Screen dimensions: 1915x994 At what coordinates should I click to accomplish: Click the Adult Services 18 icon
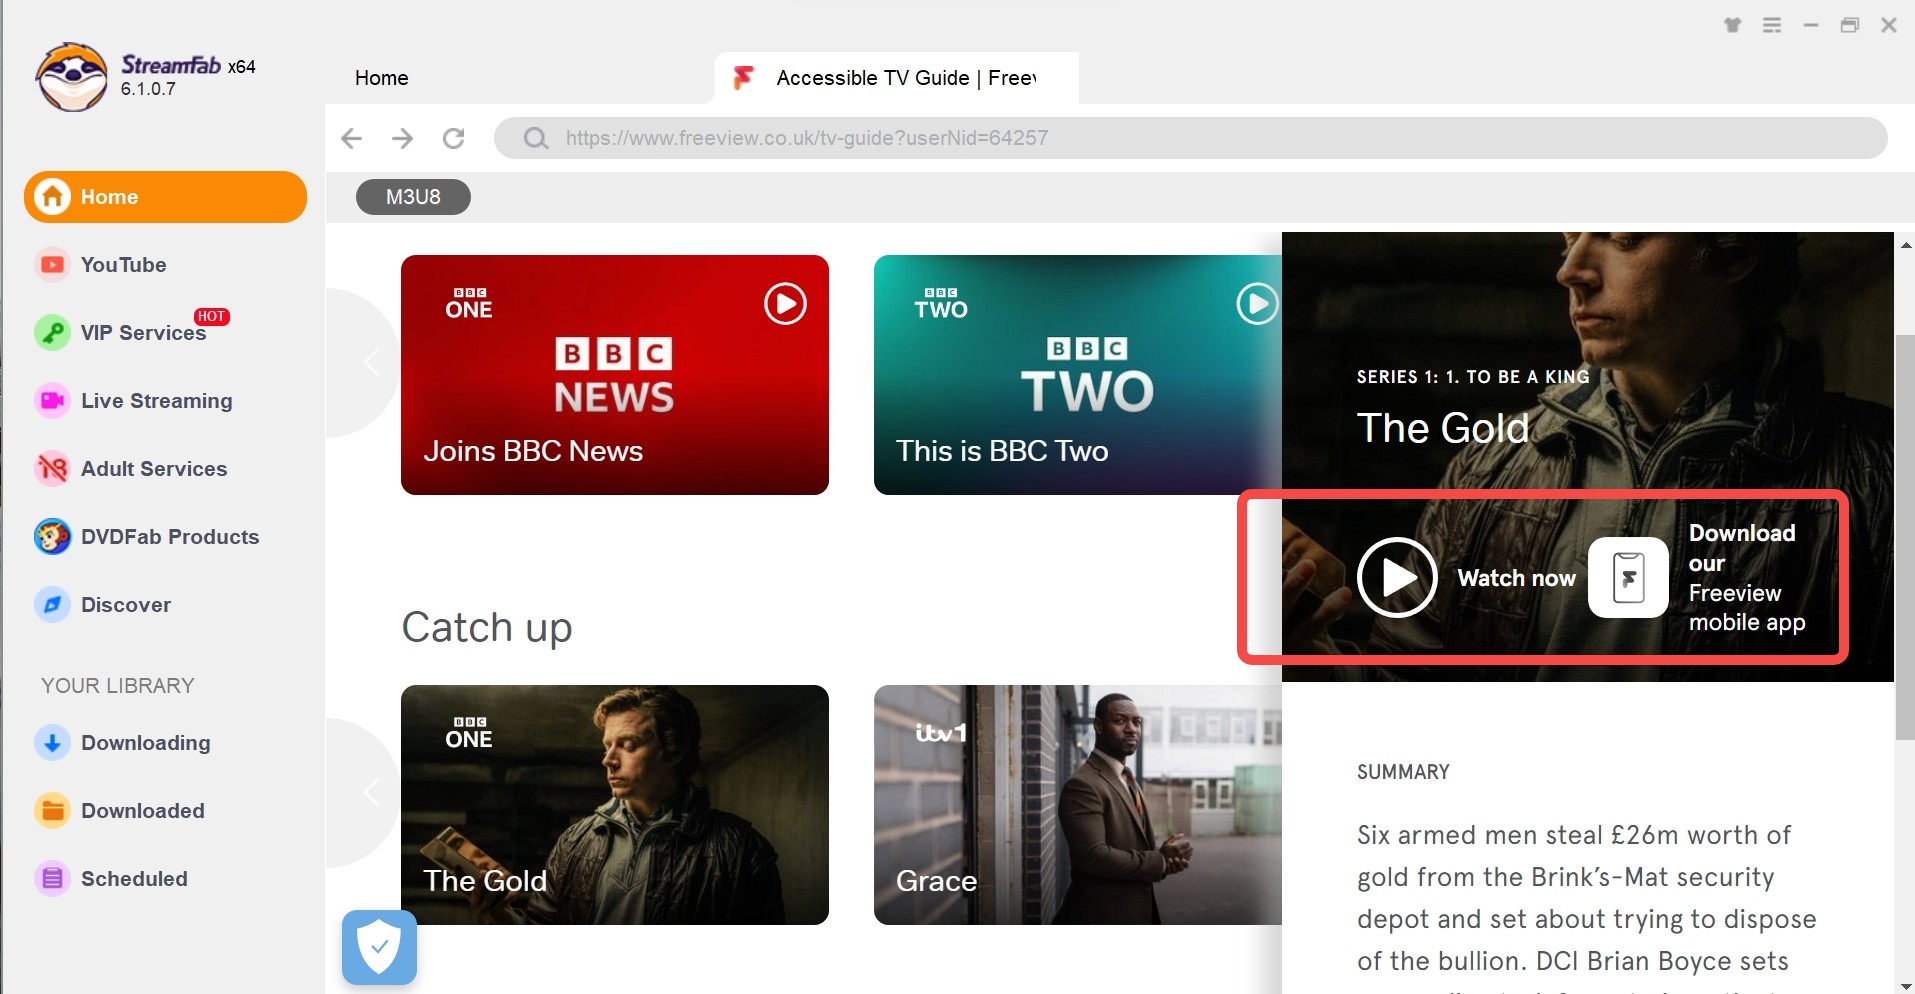pyautogui.click(x=52, y=469)
